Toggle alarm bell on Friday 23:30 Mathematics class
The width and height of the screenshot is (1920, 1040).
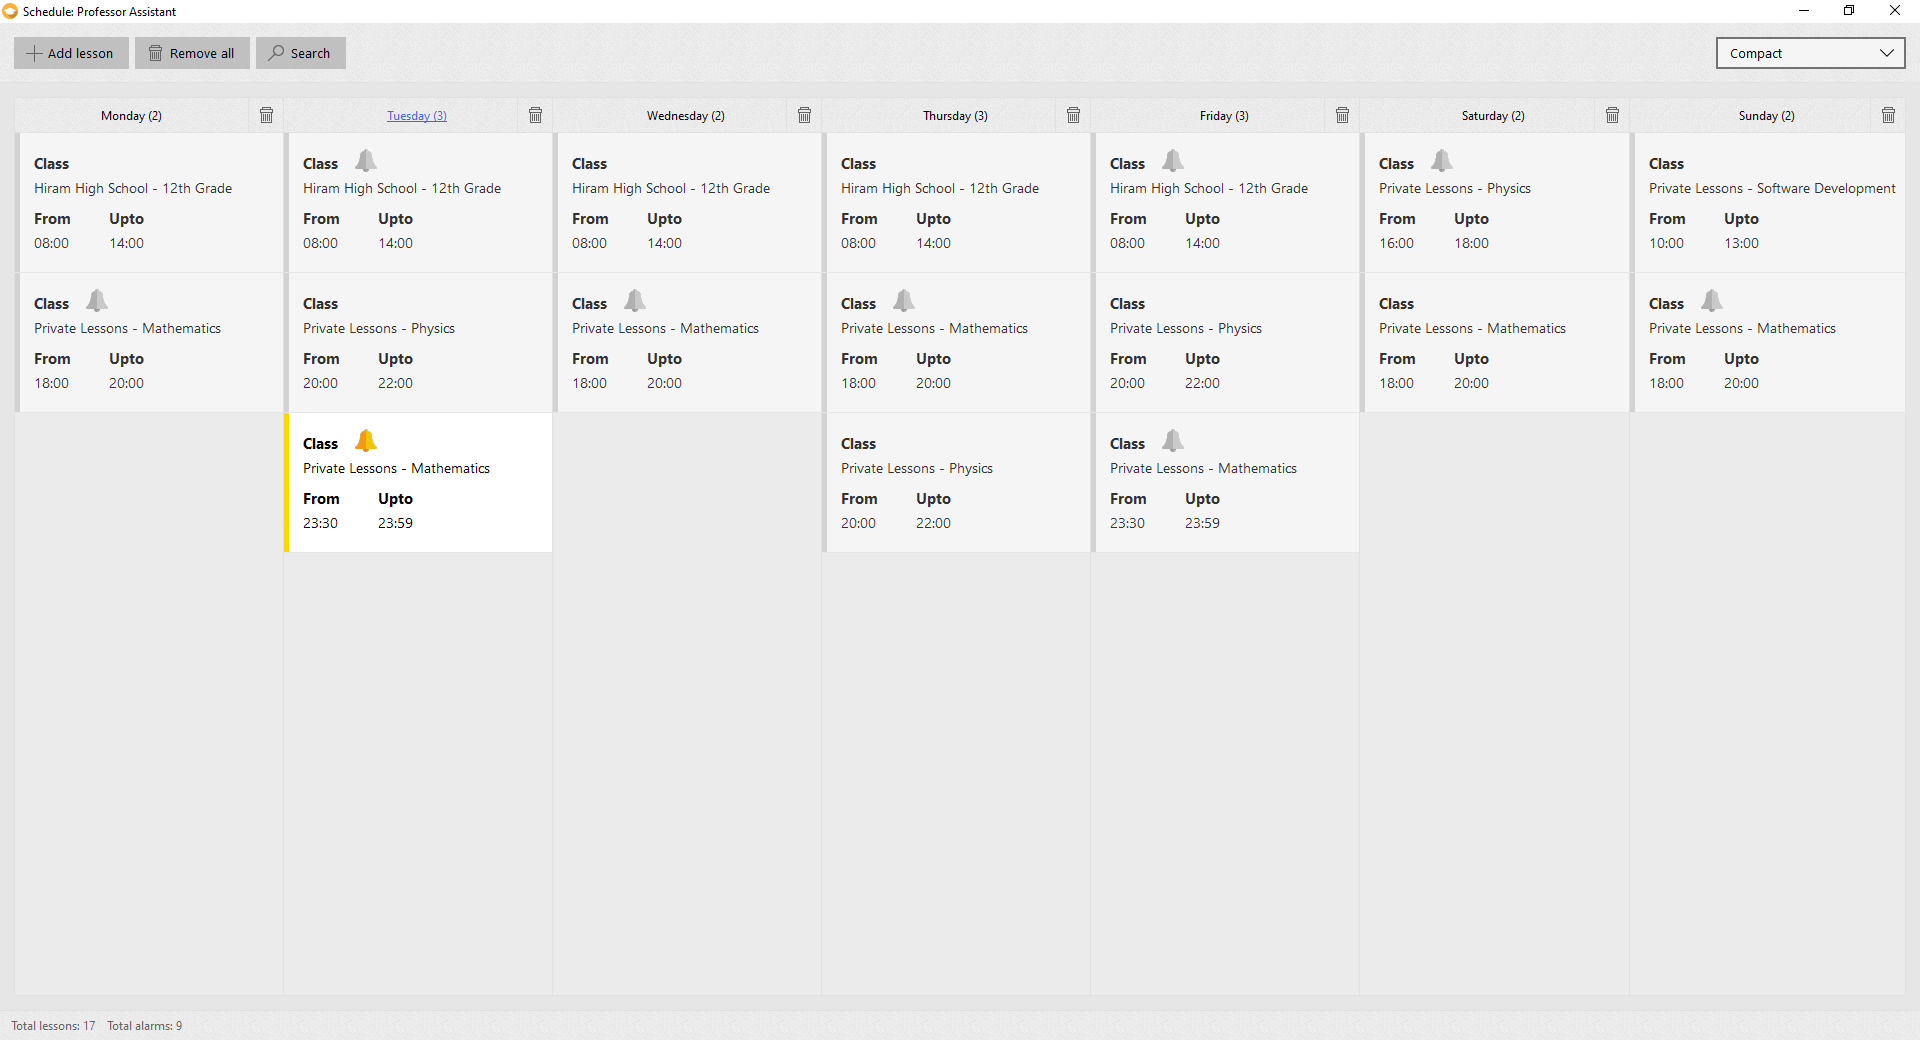[x=1173, y=441]
